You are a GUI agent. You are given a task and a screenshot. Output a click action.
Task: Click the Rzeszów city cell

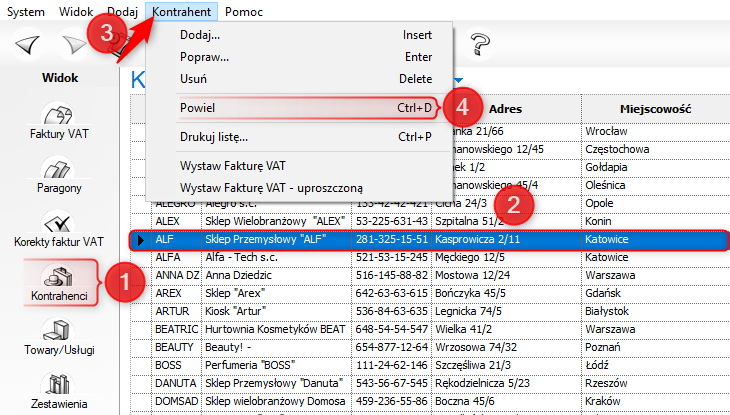pos(656,383)
